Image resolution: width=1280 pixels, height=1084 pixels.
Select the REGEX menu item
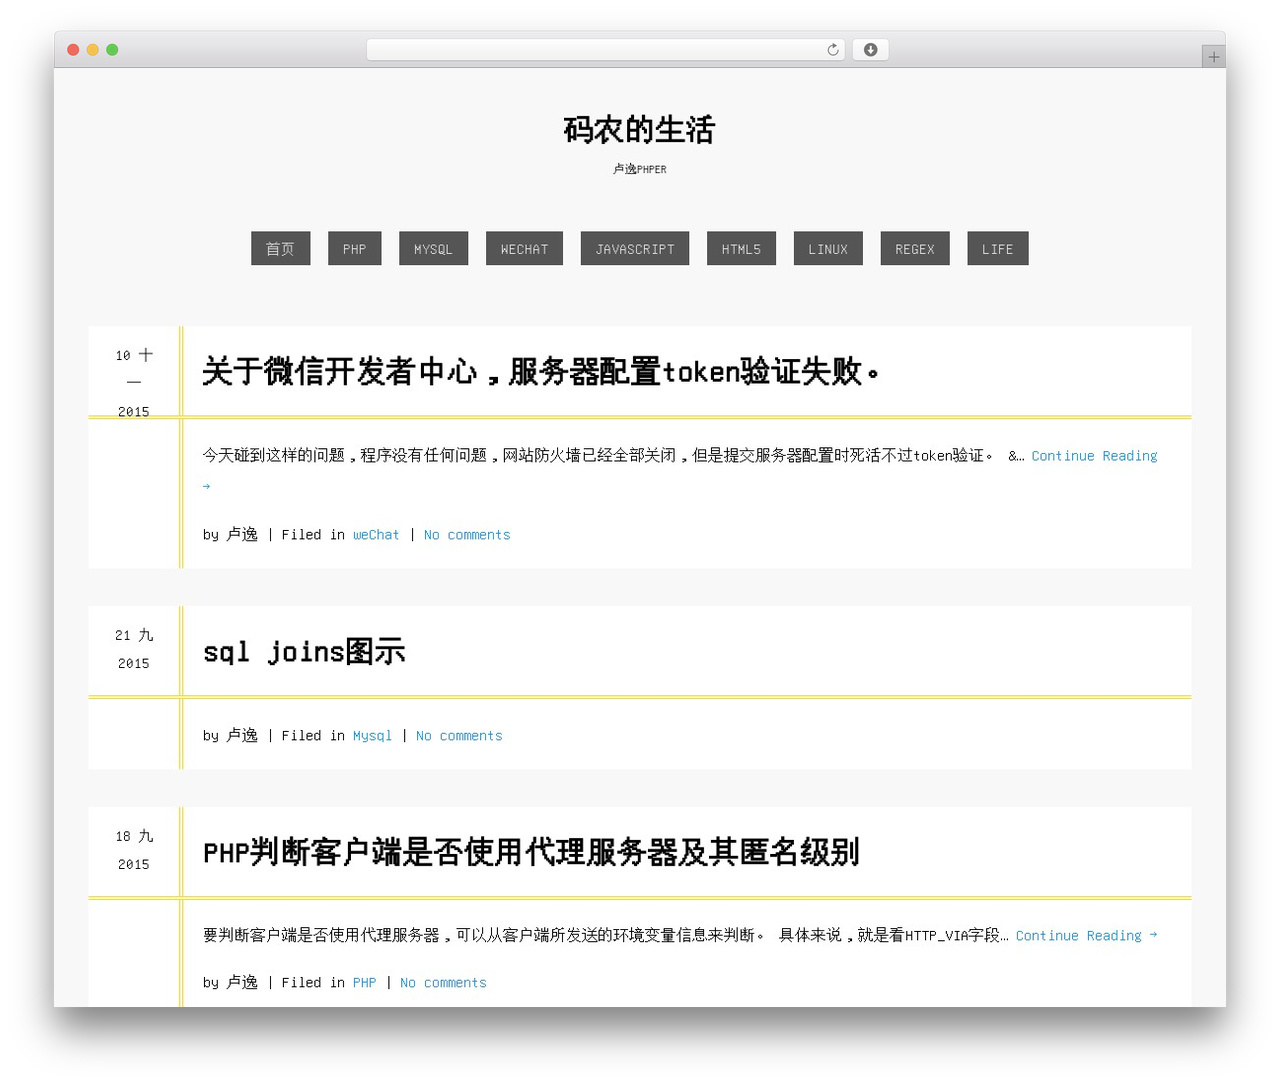click(914, 249)
